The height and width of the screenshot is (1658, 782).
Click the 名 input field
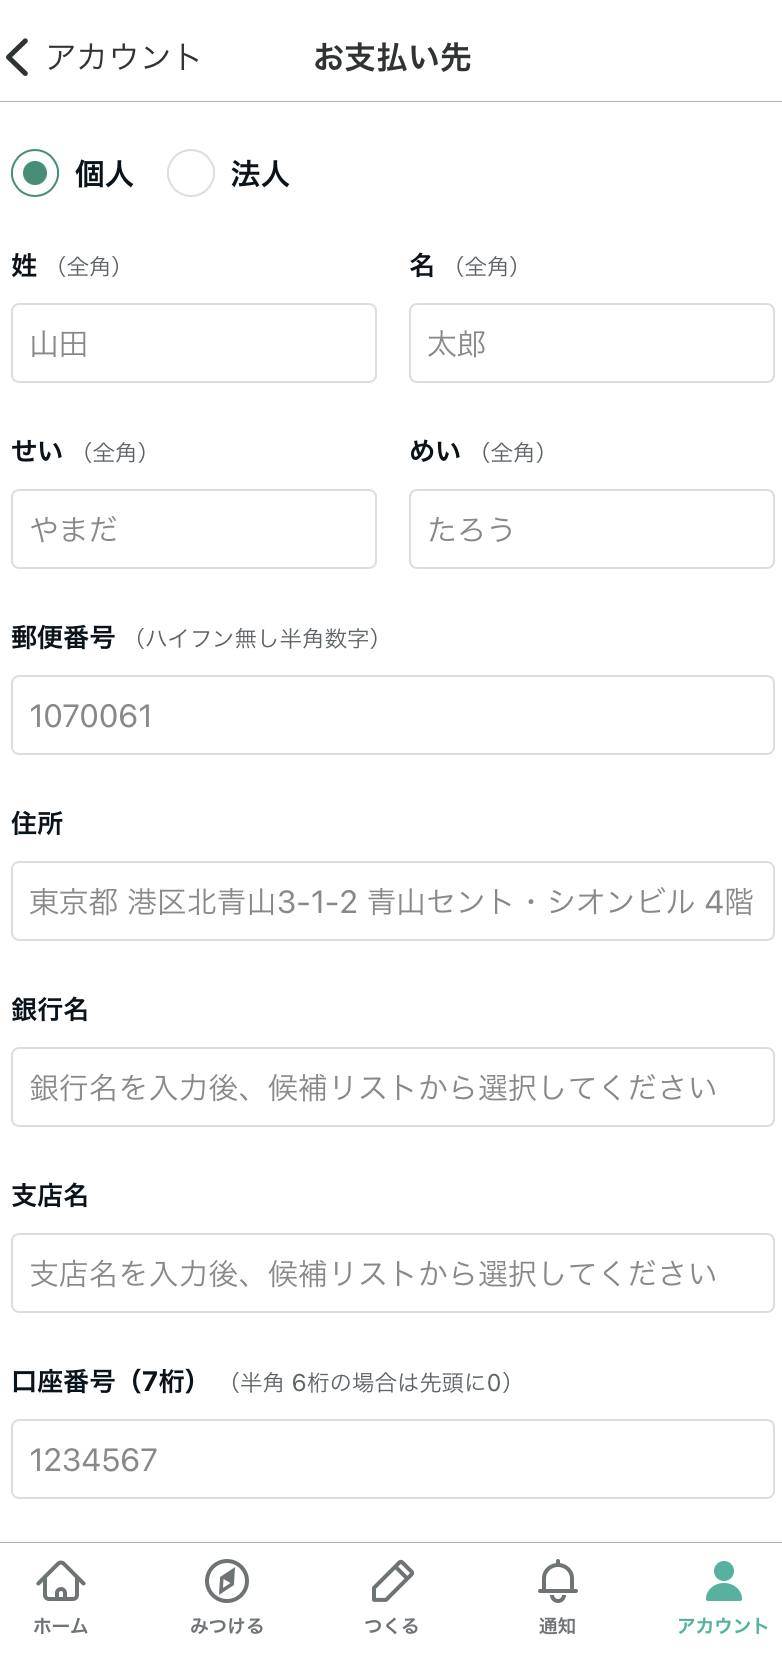[592, 343]
